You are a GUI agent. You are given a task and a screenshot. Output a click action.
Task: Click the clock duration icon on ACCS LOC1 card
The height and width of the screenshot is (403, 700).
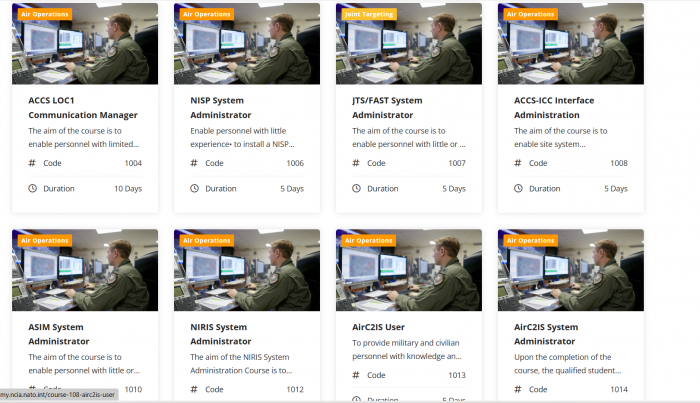(33, 188)
